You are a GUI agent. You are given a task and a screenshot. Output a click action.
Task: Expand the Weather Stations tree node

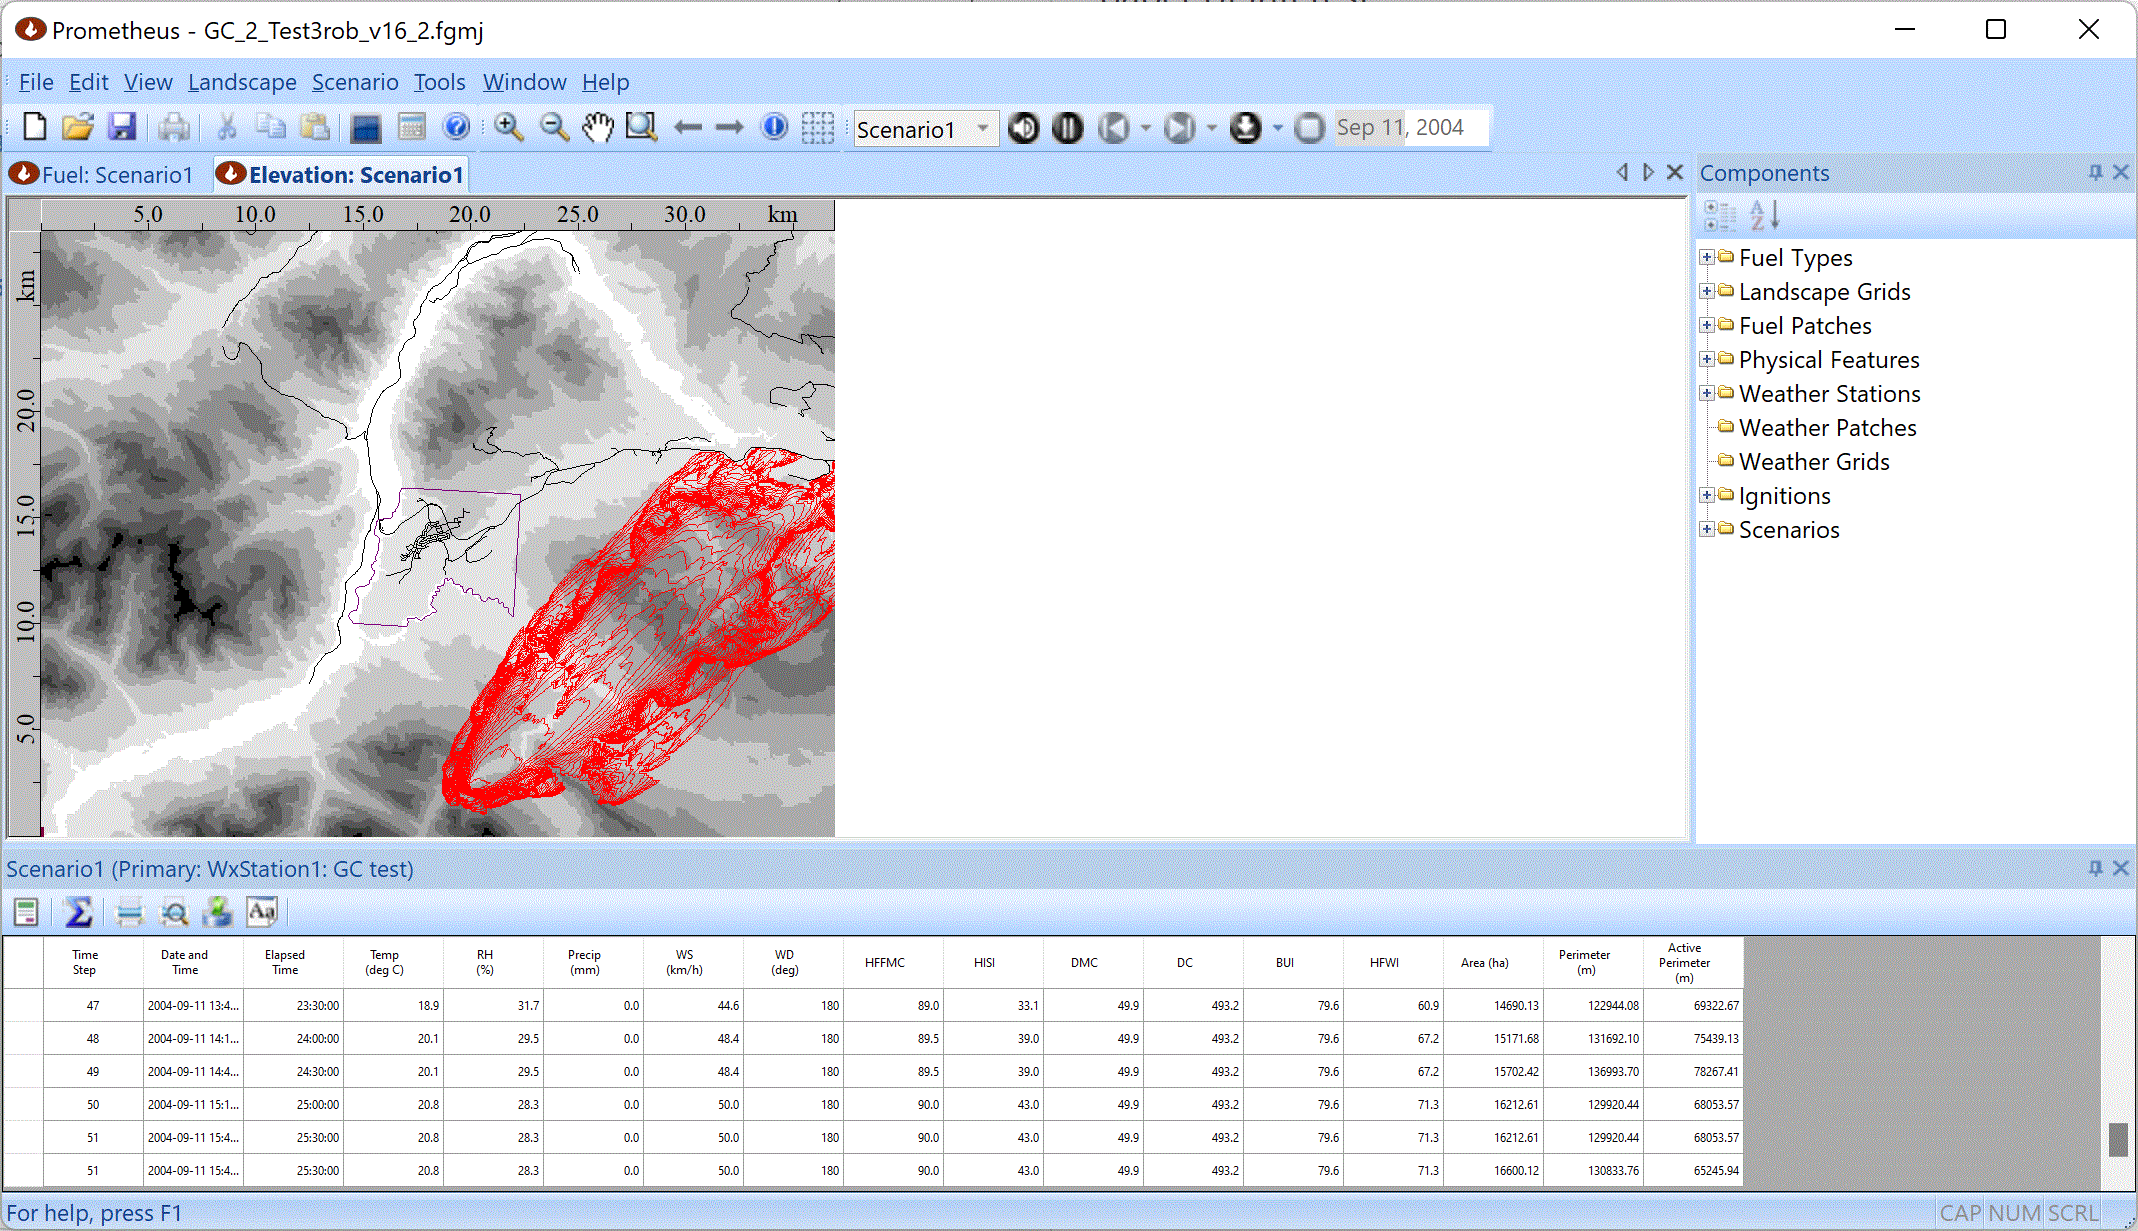click(x=1707, y=393)
